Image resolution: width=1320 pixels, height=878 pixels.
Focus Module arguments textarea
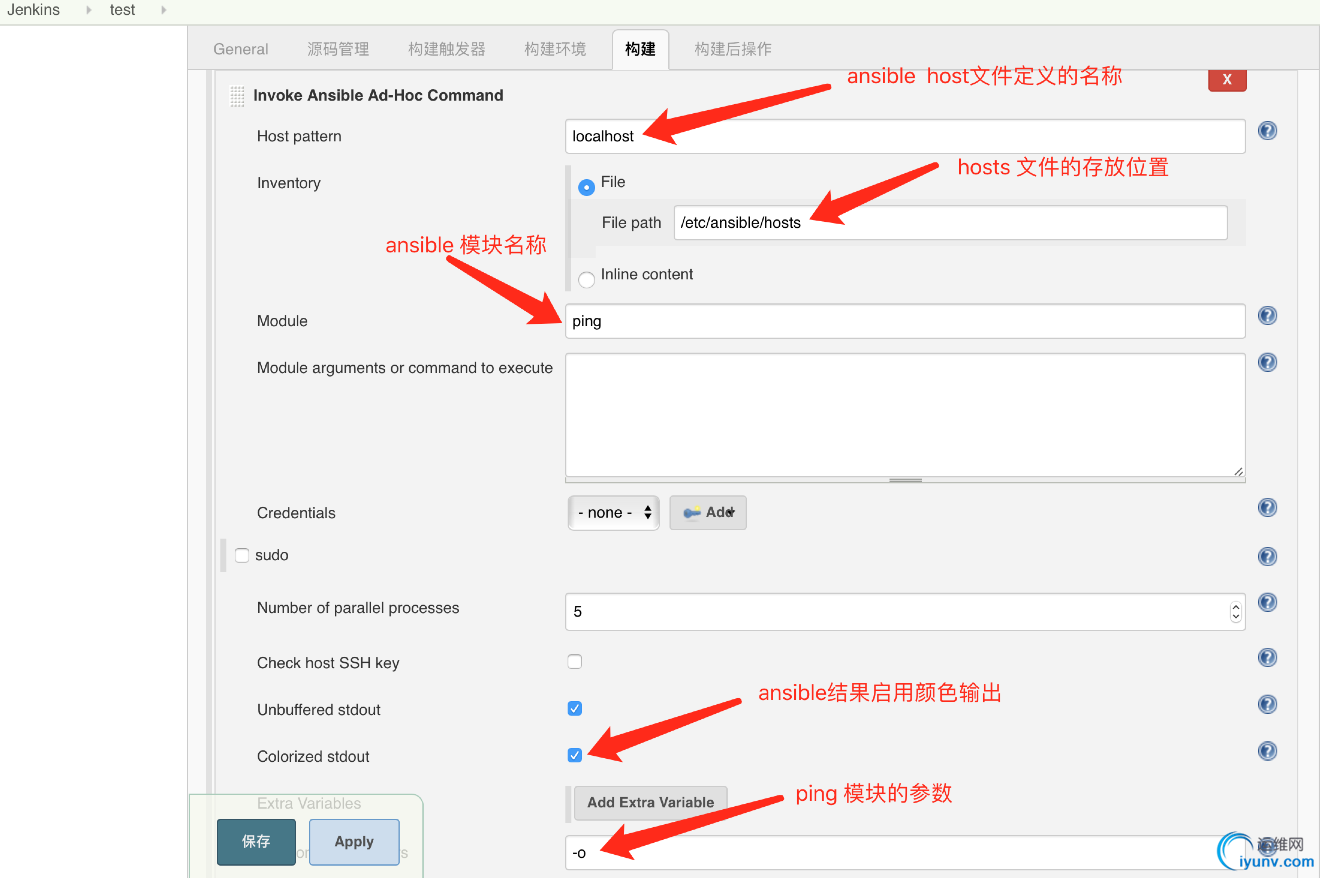pyautogui.click(x=905, y=415)
